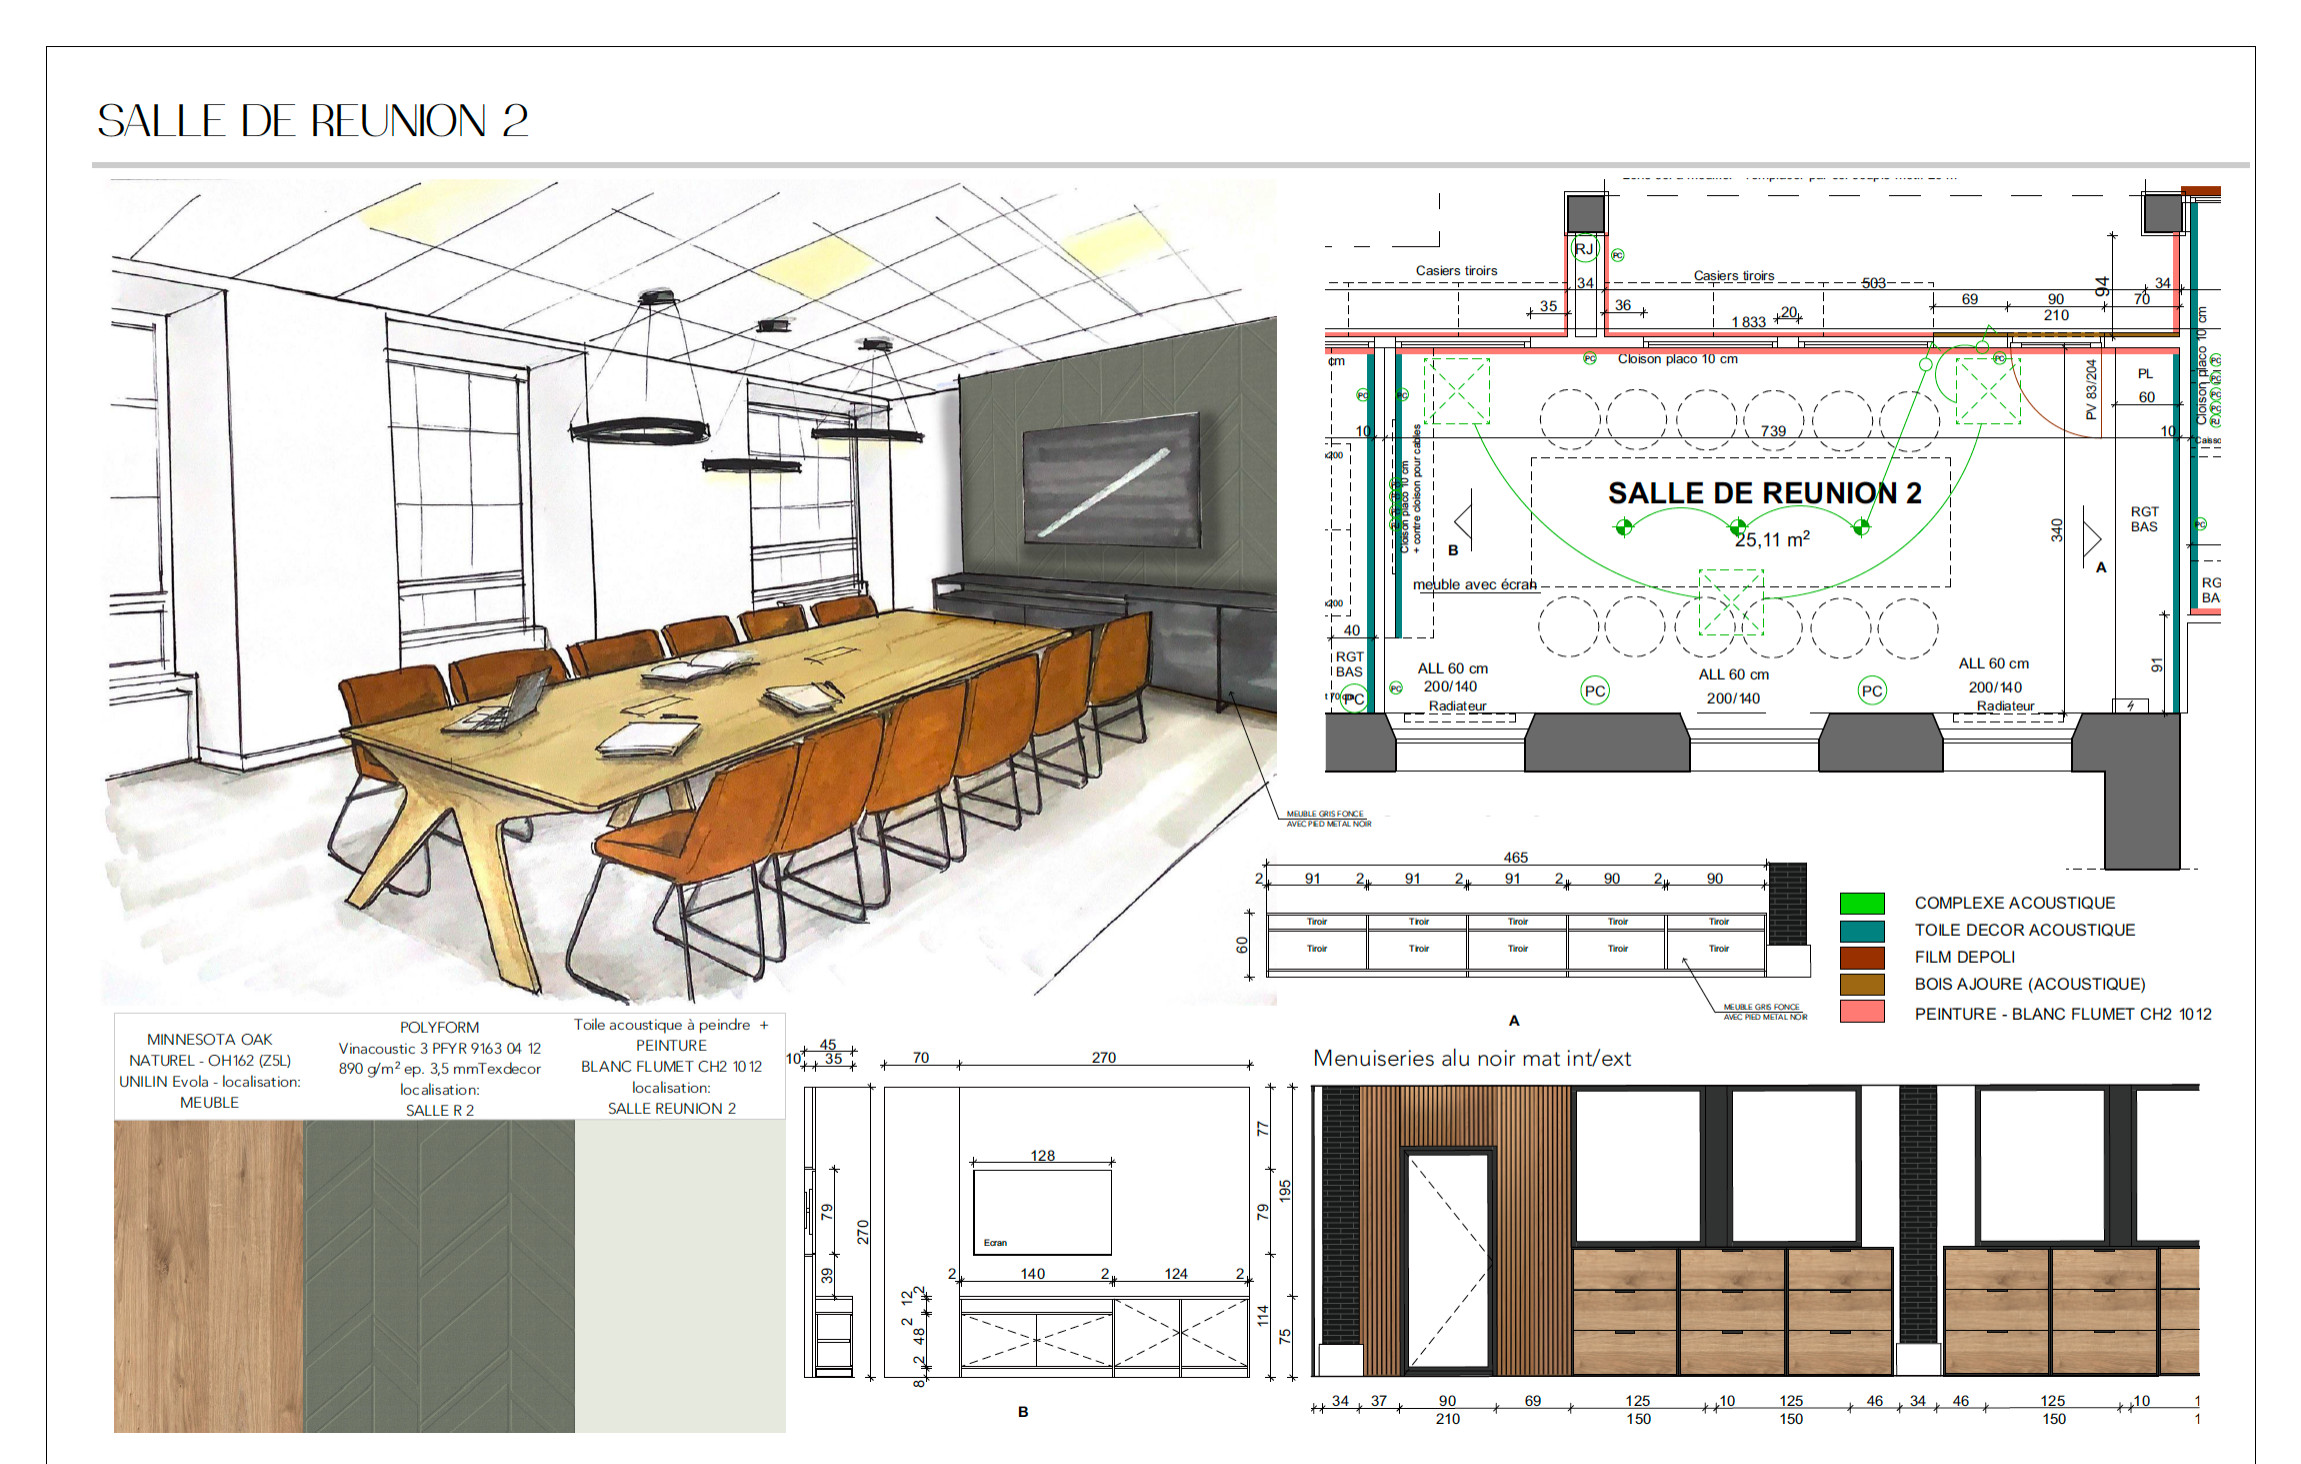Select the pink PEINTURE BLANC FLUMET swatch
The height and width of the screenshot is (1464, 2301).
click(1862, 1012)
